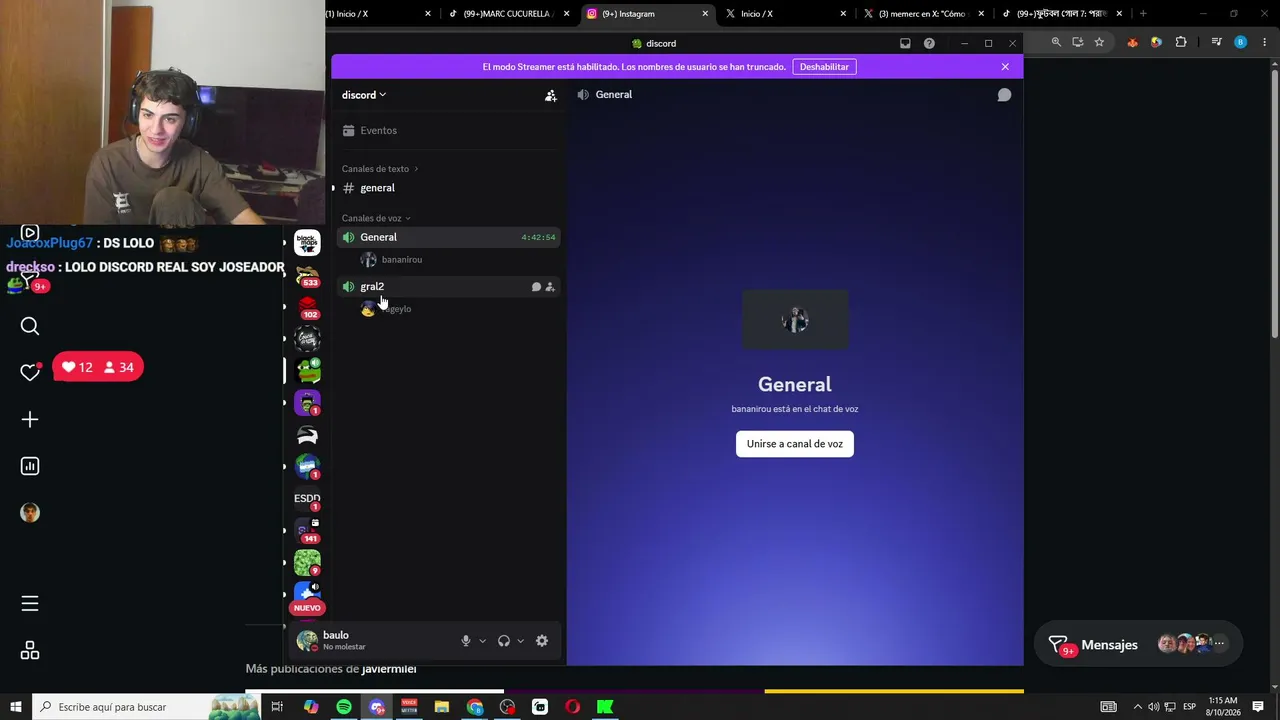Open microphone input options arrow

pyautogui.click(x=482, y=641)
